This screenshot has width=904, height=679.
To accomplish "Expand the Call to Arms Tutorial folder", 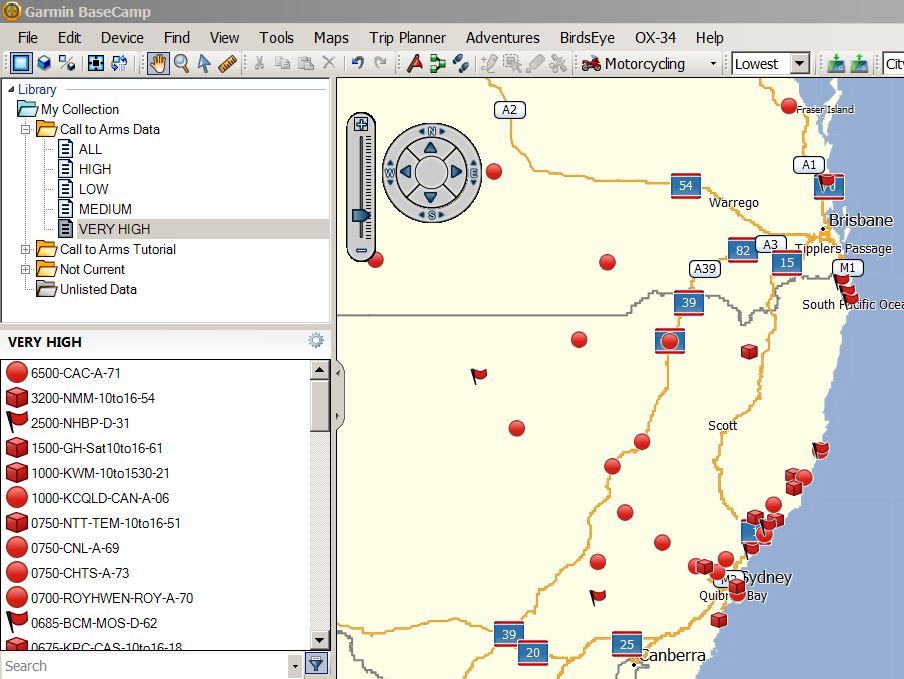I will [25, 249].
